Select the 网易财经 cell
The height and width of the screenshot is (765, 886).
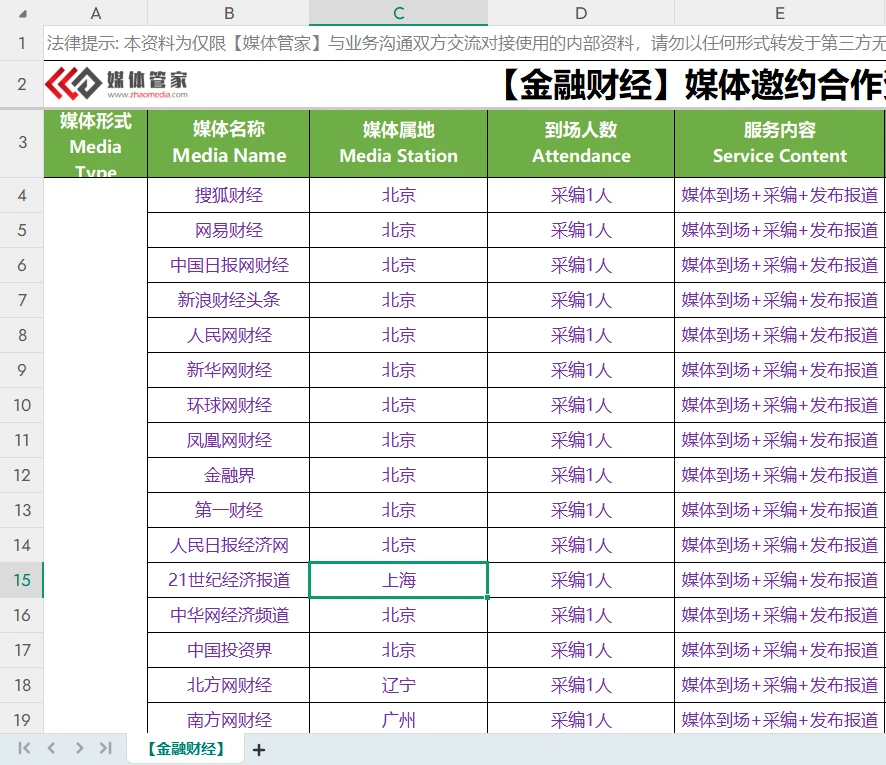coord(228,230)
